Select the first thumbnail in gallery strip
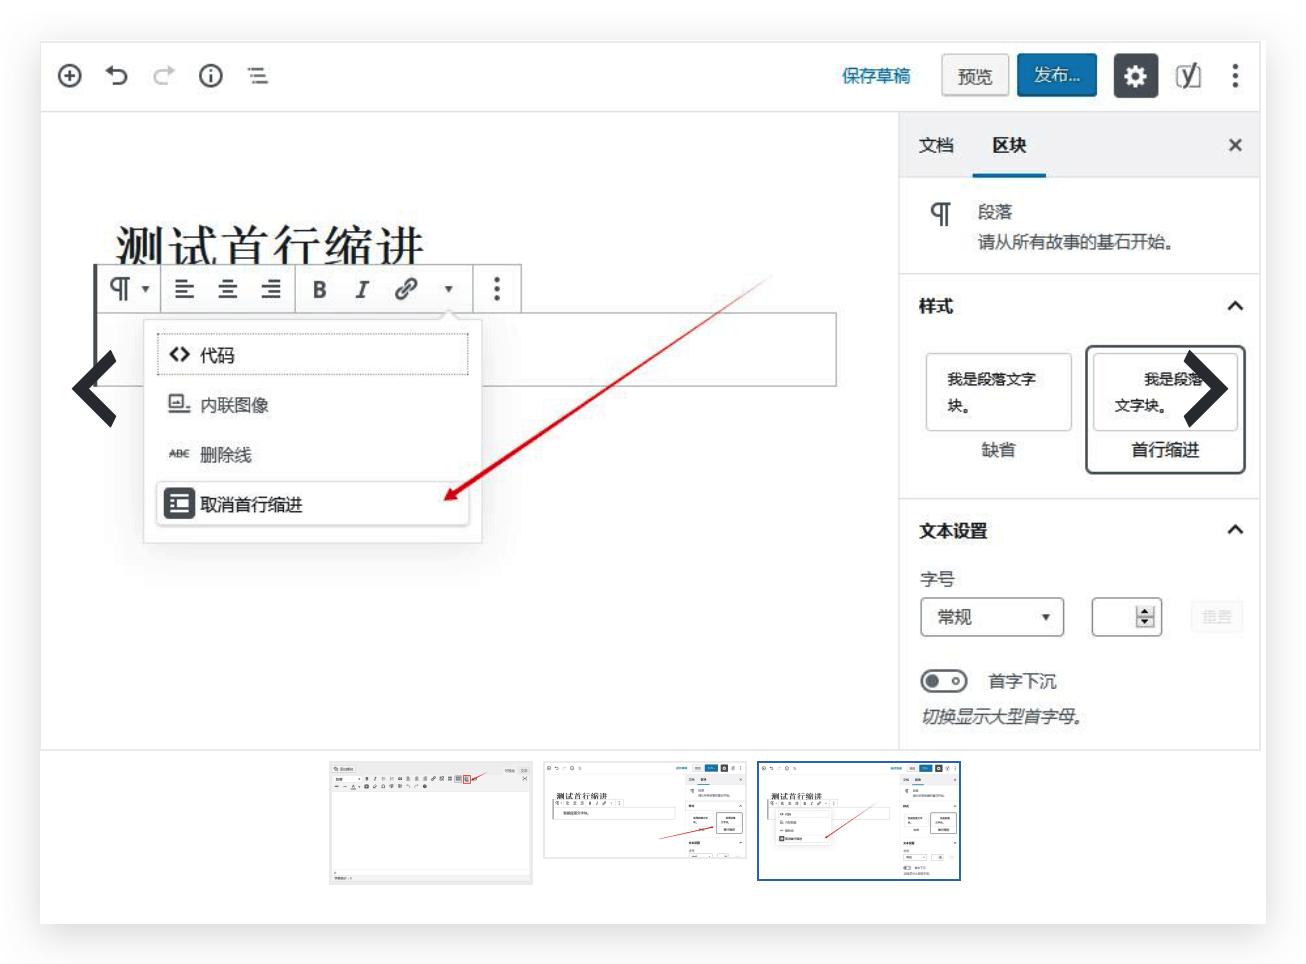Viewport: 1306px width, 964px height. pyautogui.click(x=430, y=822)
